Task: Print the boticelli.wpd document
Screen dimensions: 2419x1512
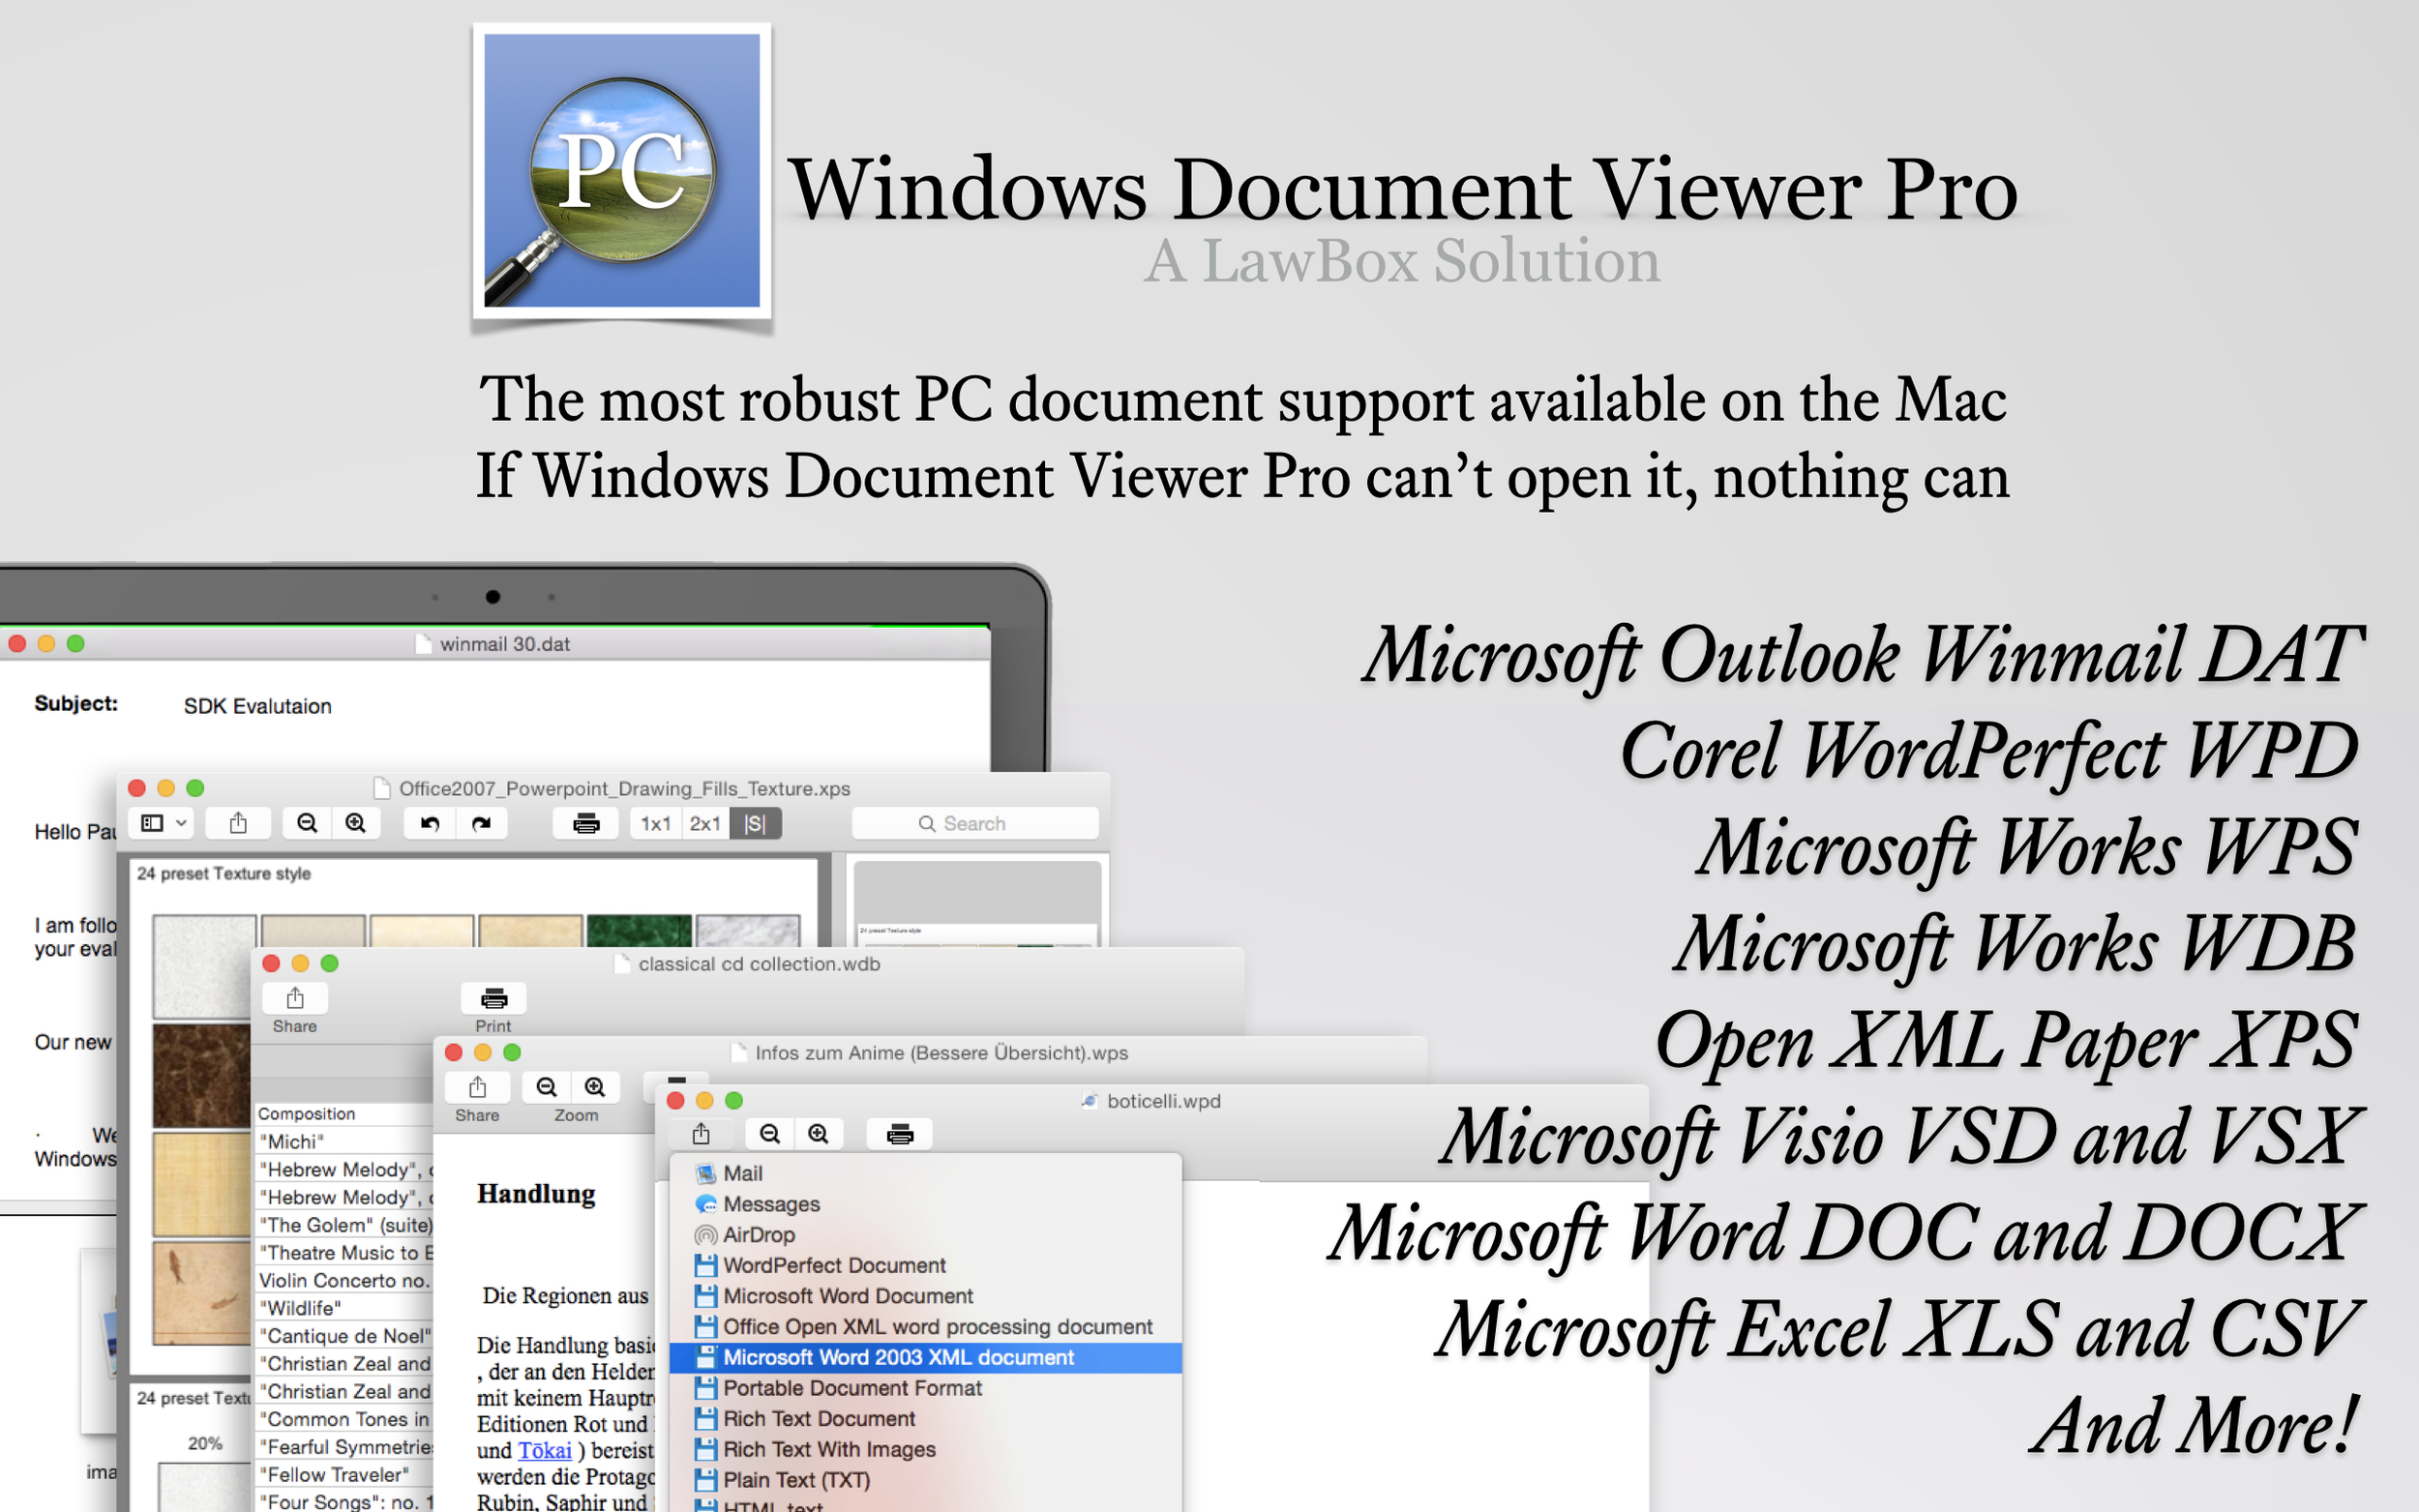Action: (900, 1133)
